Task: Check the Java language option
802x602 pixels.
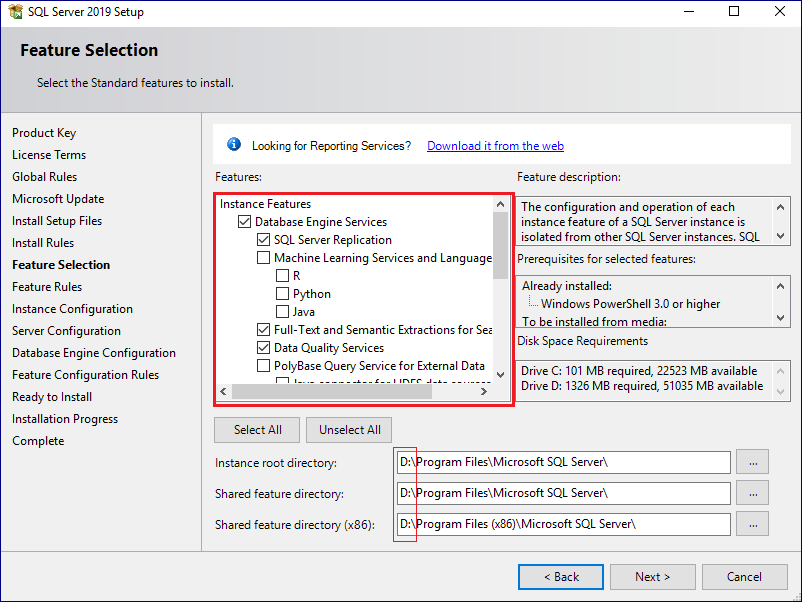Action: [x=282, y=311]
